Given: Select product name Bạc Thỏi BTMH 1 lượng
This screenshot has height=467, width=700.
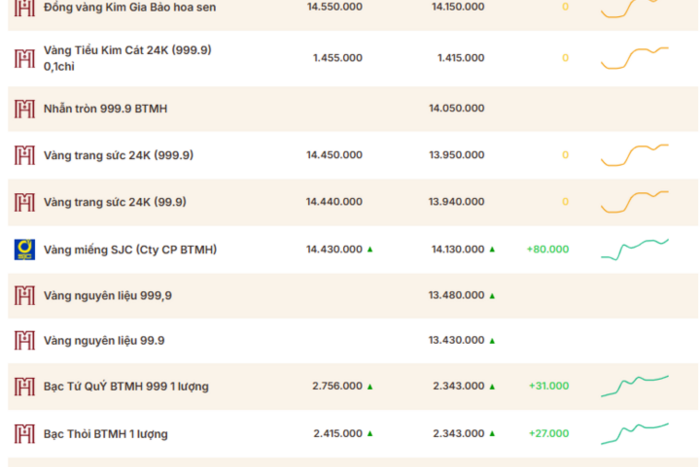Looking at the screenshot, I should point(105,434).
